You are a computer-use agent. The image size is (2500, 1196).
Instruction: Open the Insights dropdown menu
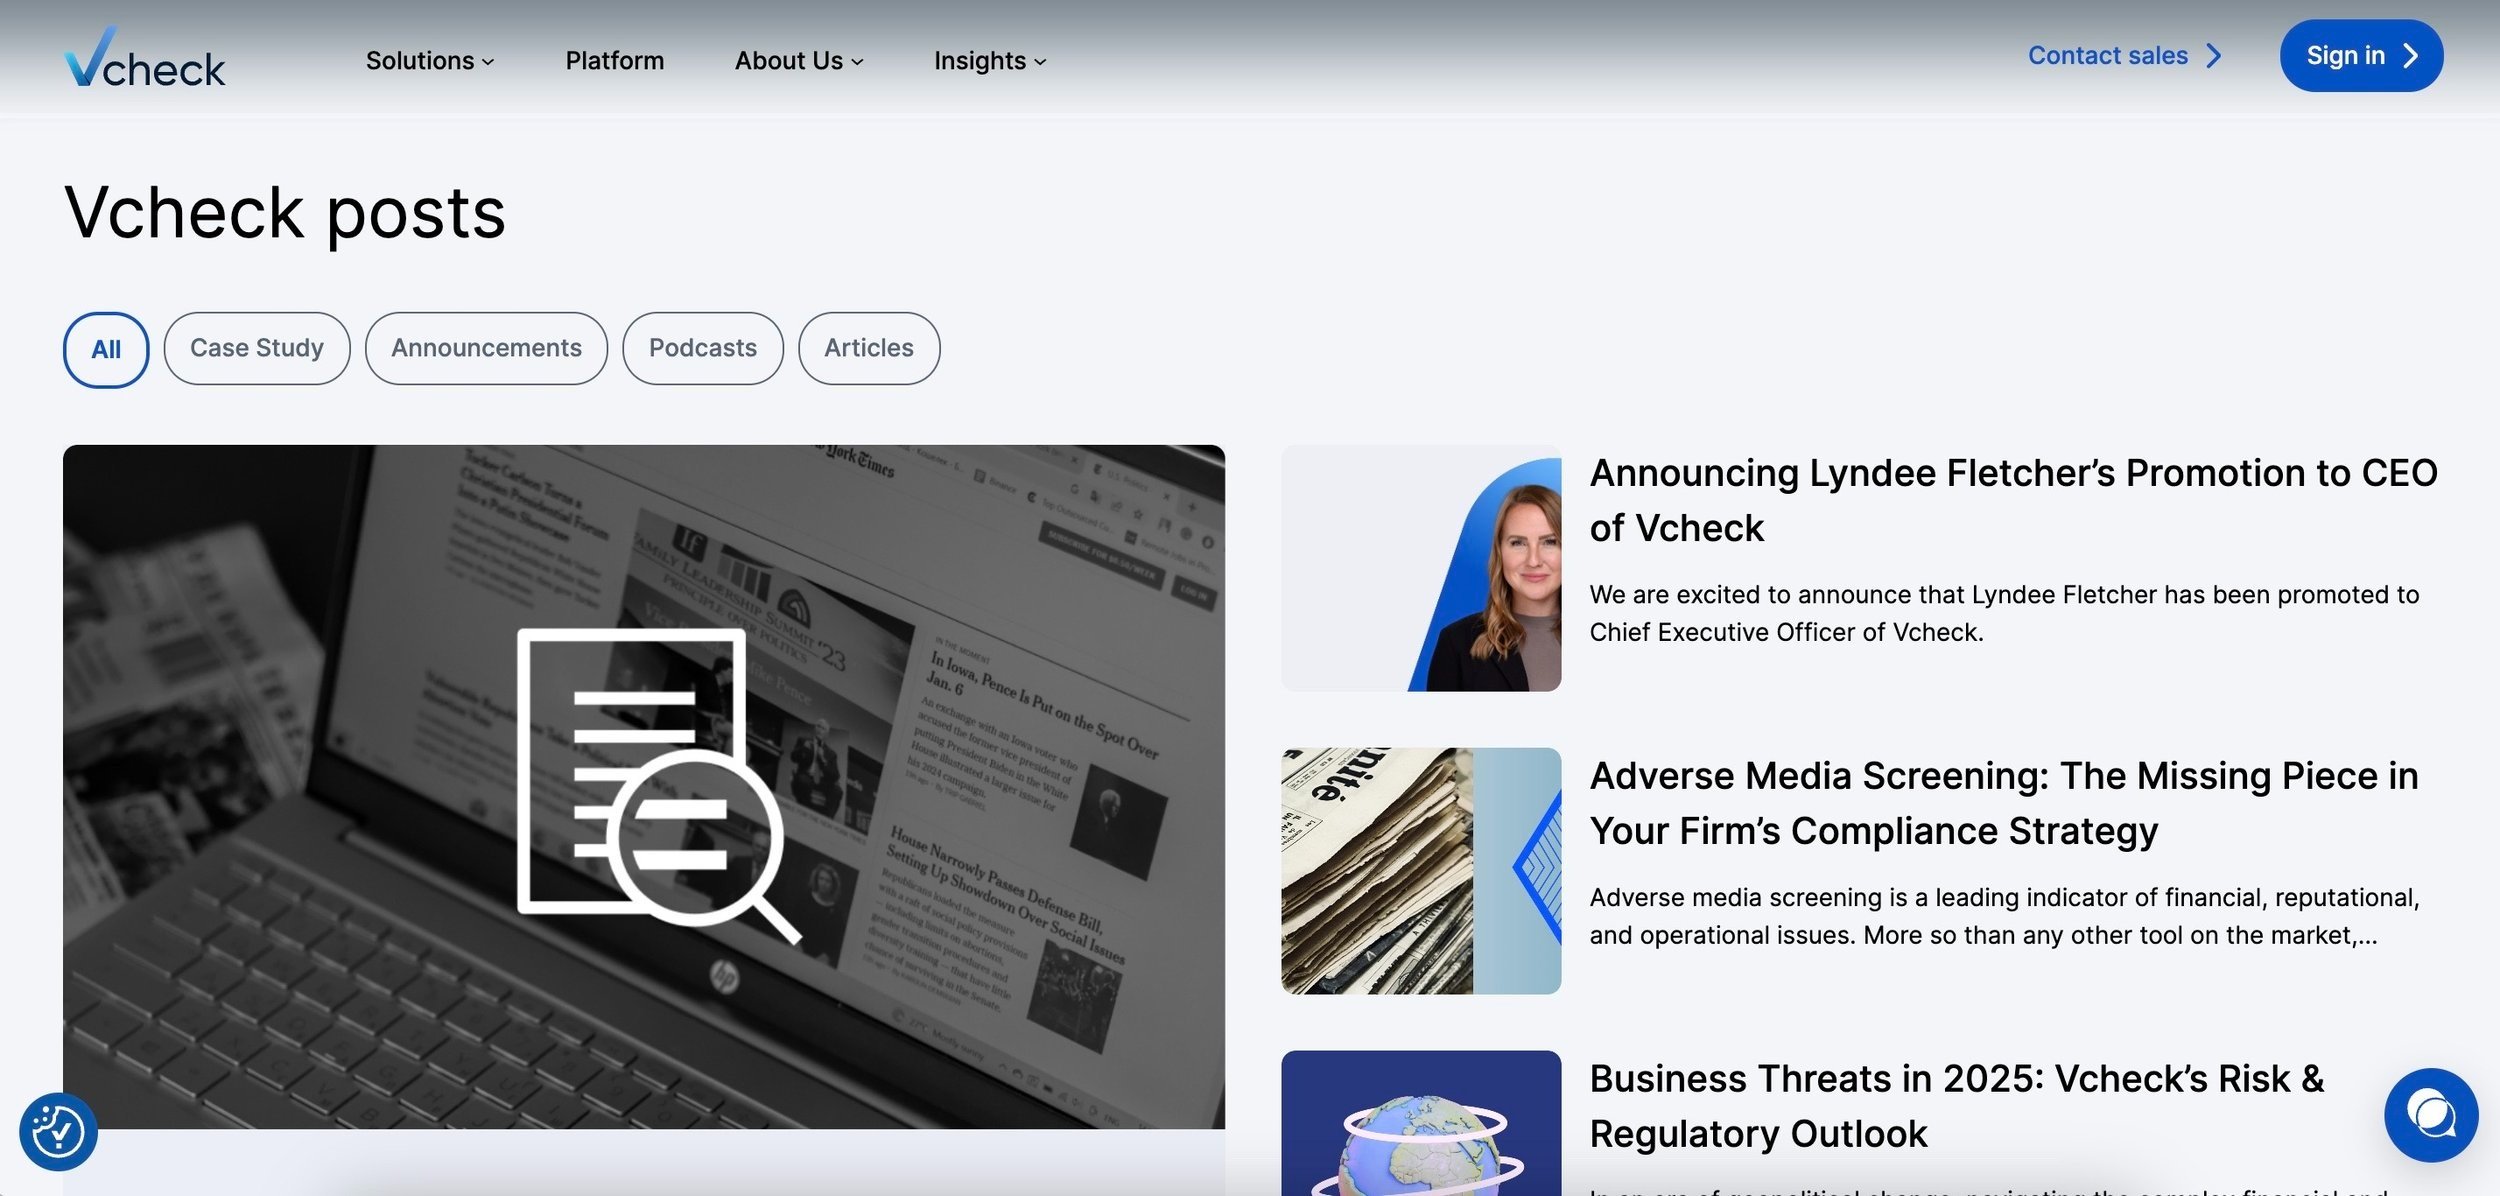pyautogui.click(x=989, y=61)
